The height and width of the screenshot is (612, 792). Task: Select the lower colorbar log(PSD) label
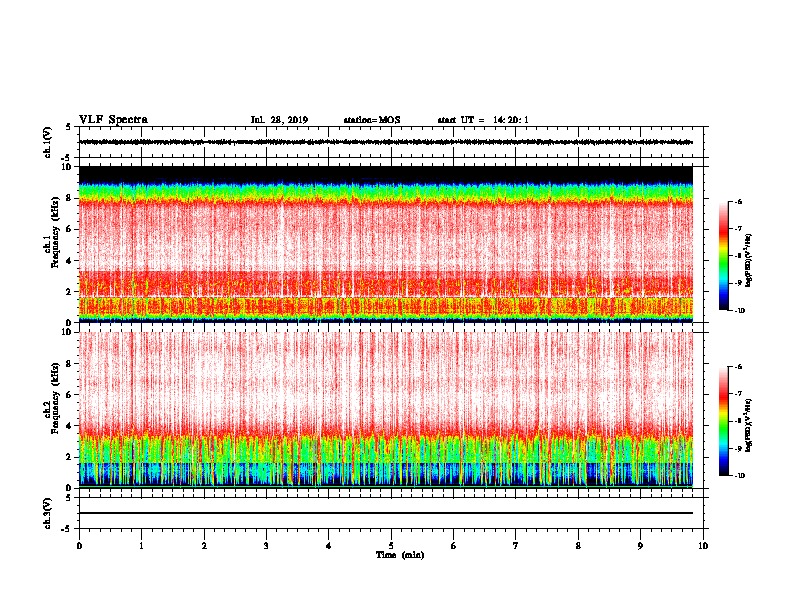(749, 425)
